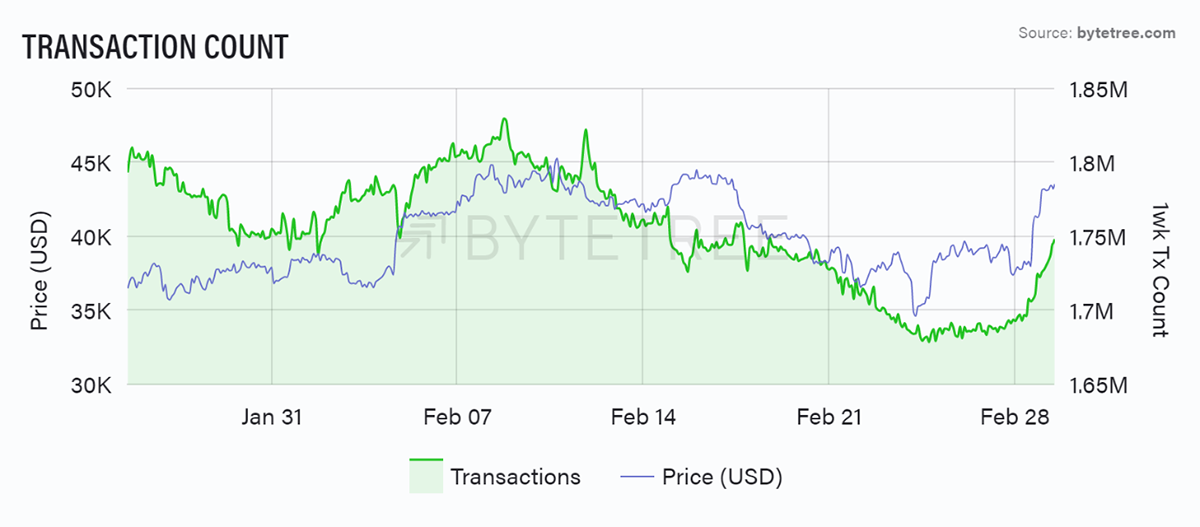
Task: Click the green Transactions legend swatch
Action: point(425,476)
